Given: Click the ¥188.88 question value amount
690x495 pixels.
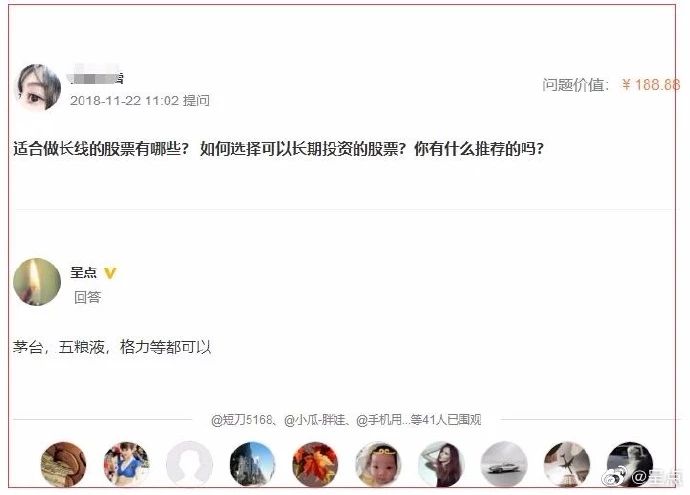Looking at the screenshot, I should (650, 84).
